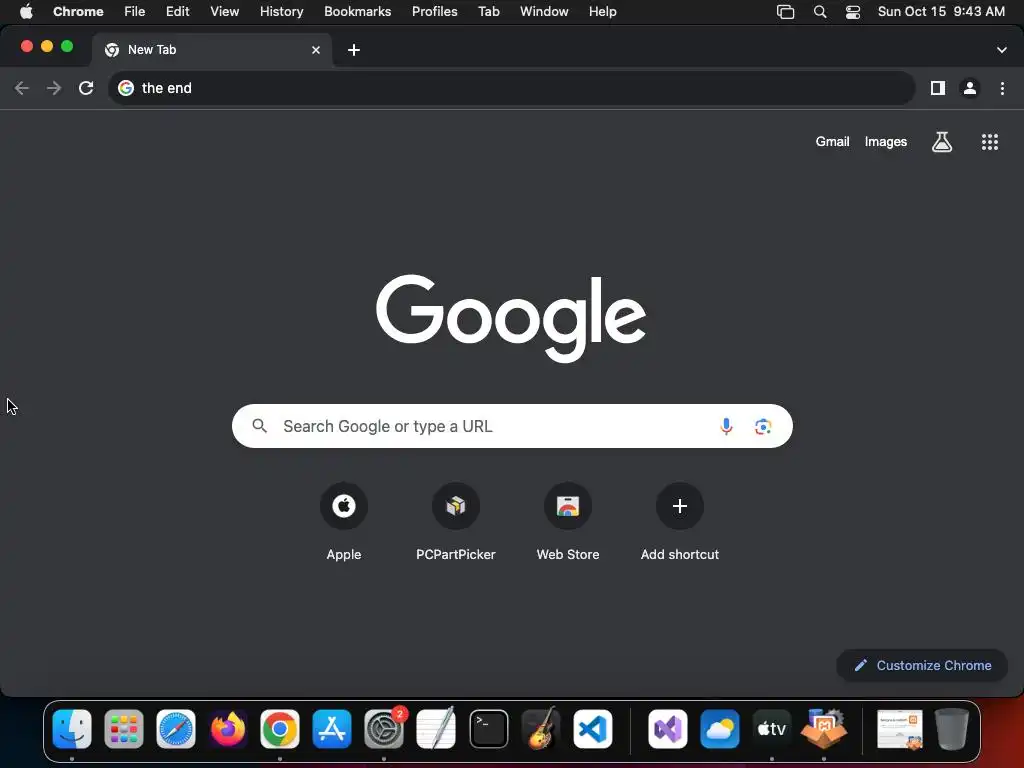
Task: Open Control Center in menu bar
Action: [x=852, y=12]
